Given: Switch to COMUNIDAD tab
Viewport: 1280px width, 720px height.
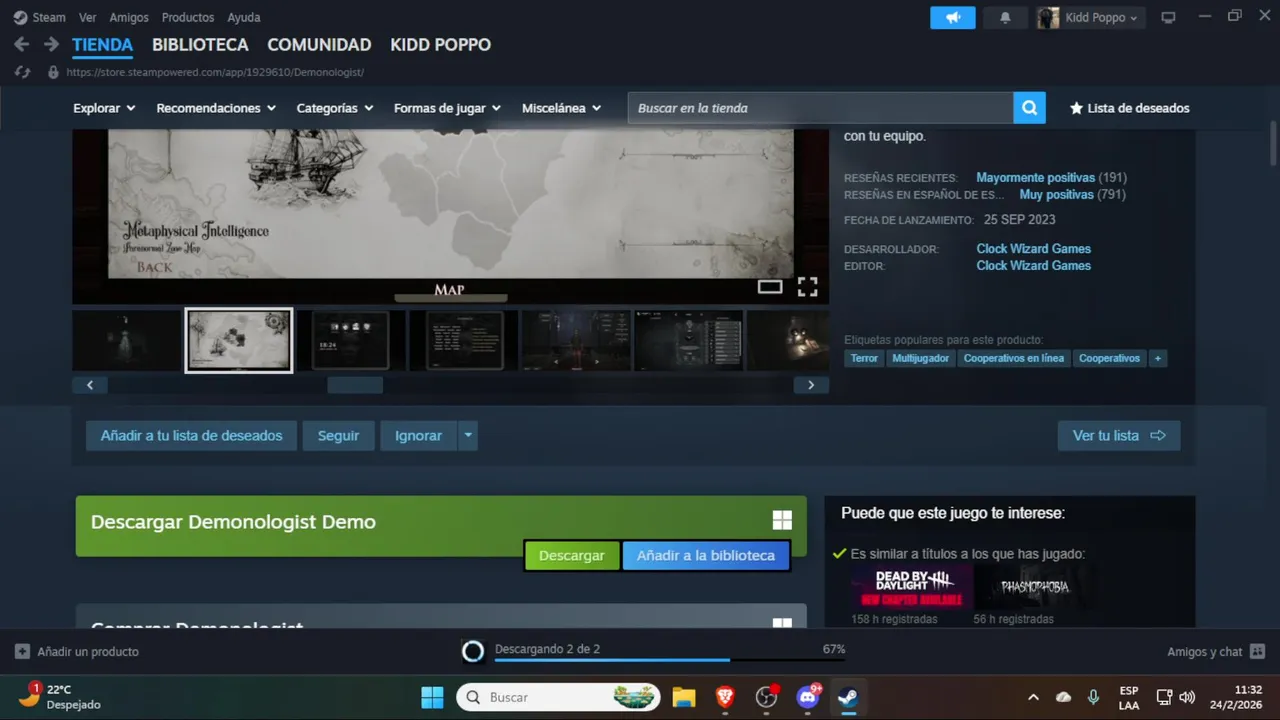Looking at the screenshot, I should 319,45.
